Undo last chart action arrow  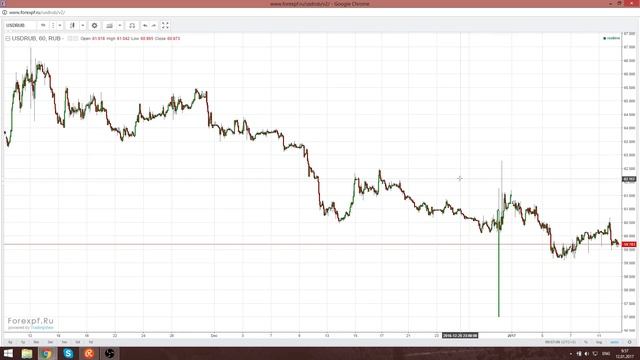click(145, 25)
